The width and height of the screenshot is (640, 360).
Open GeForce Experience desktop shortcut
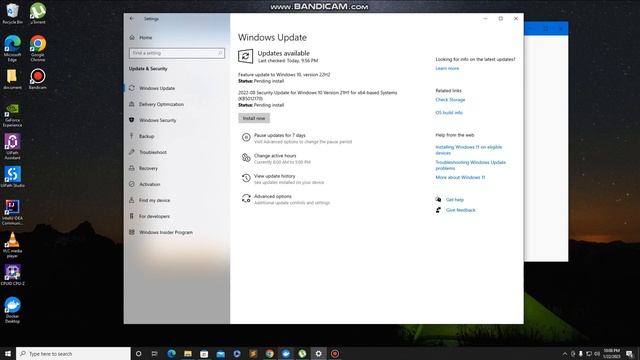[x=12, y=114]
